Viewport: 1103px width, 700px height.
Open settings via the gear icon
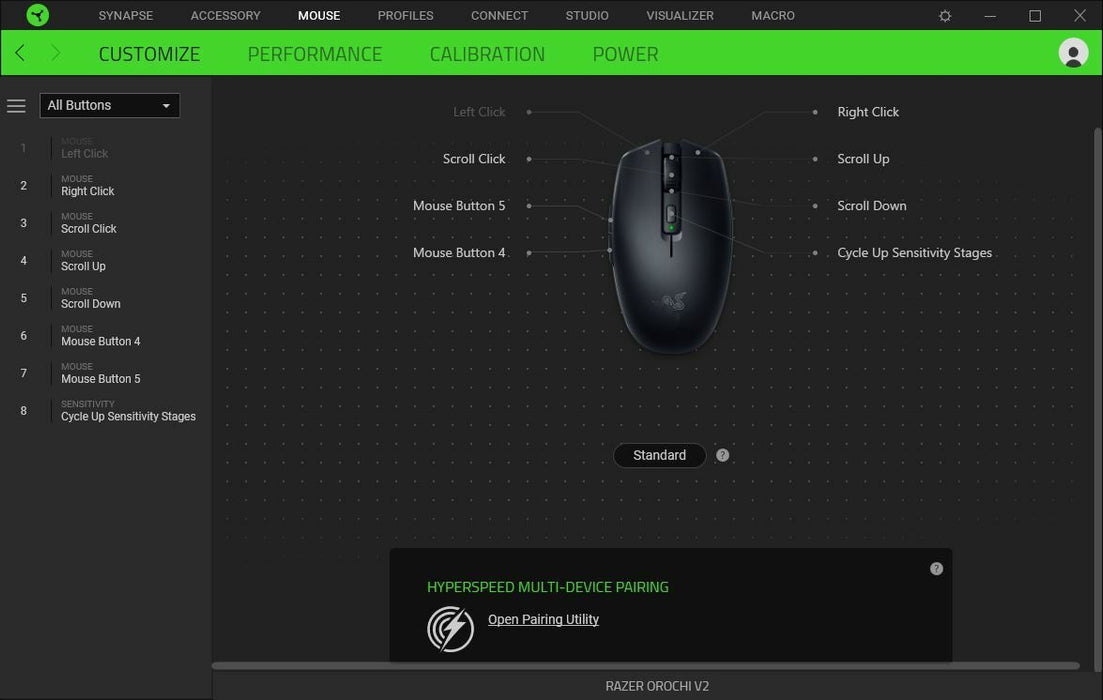pyautogui.click(x=945, y=15)
